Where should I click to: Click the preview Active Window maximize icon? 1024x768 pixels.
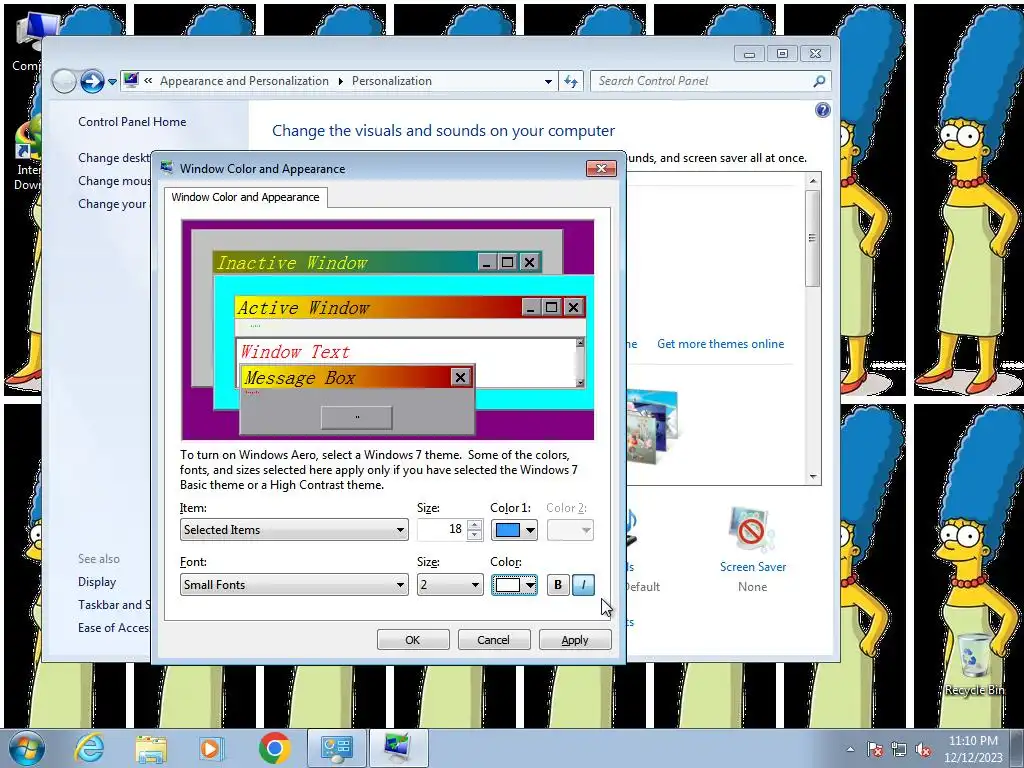[x=551, y=307]
